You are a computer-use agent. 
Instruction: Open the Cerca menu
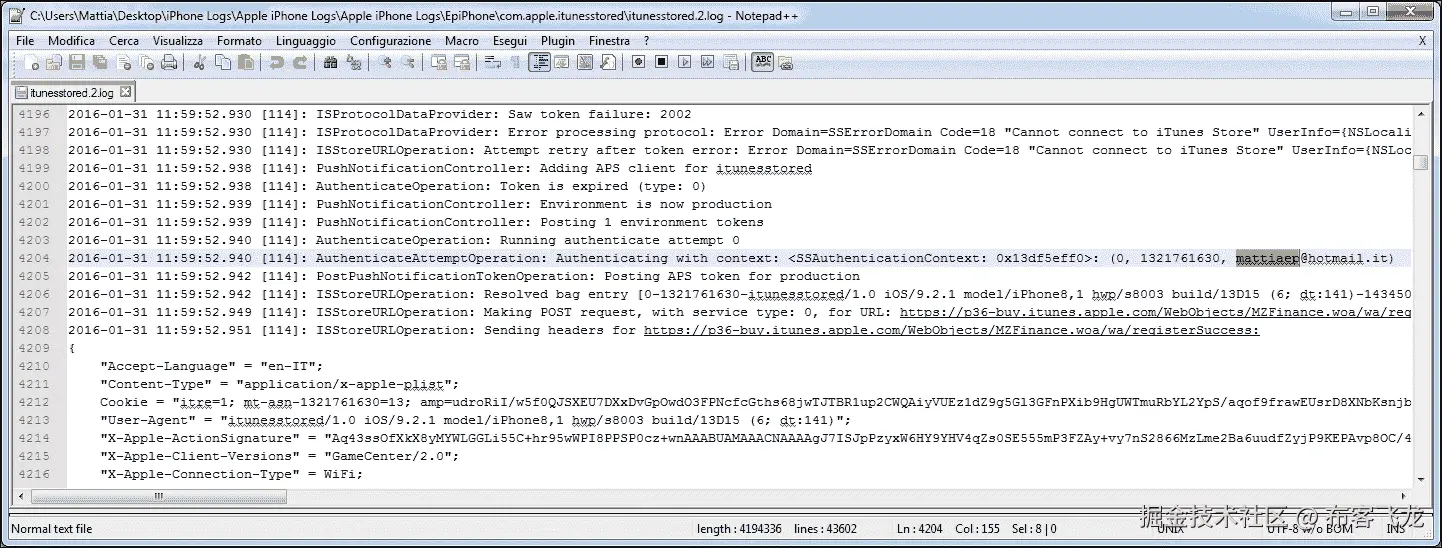pyautogui.click(x=124, y=41)
